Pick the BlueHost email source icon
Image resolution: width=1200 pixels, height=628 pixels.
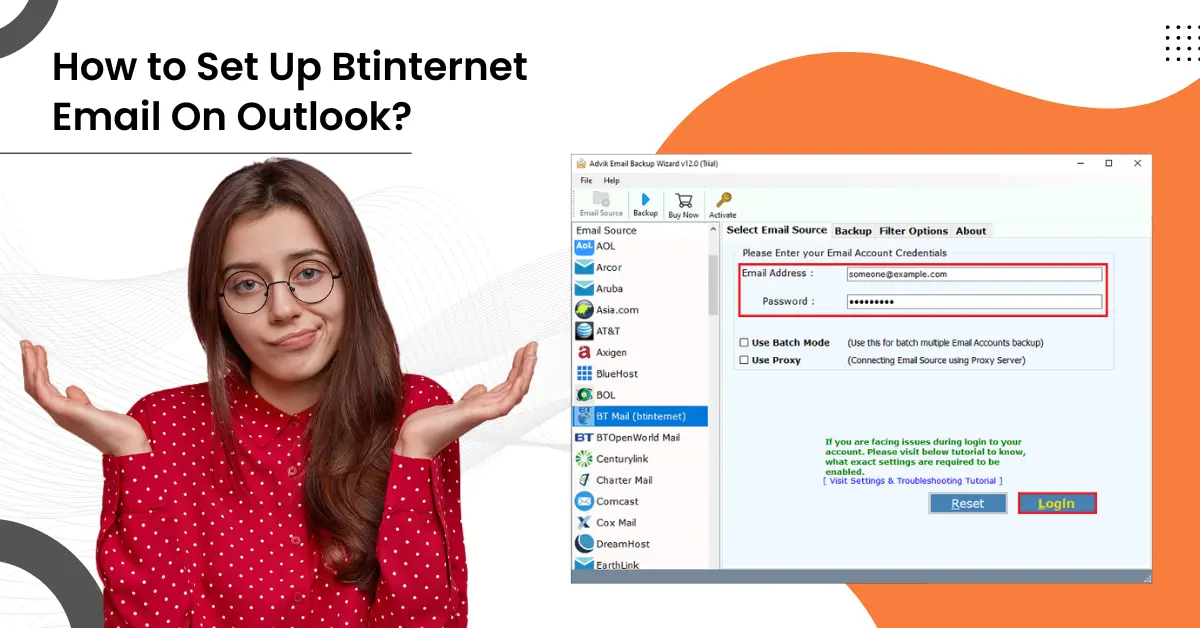click(x=583, y=373)
